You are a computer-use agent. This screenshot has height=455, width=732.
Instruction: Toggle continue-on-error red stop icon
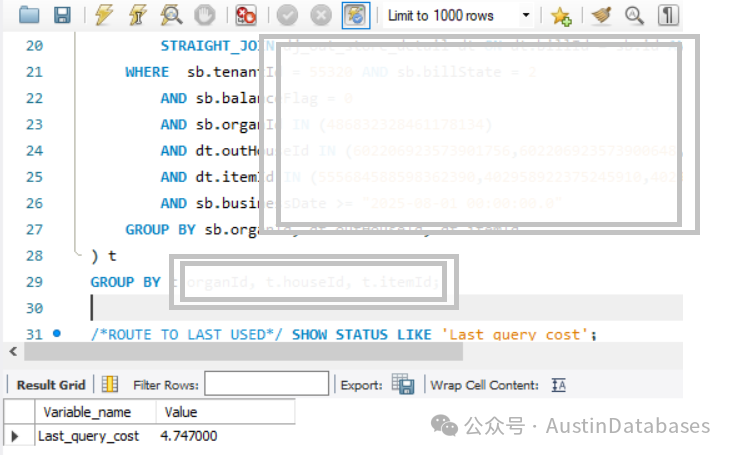[x=246, y=15]
